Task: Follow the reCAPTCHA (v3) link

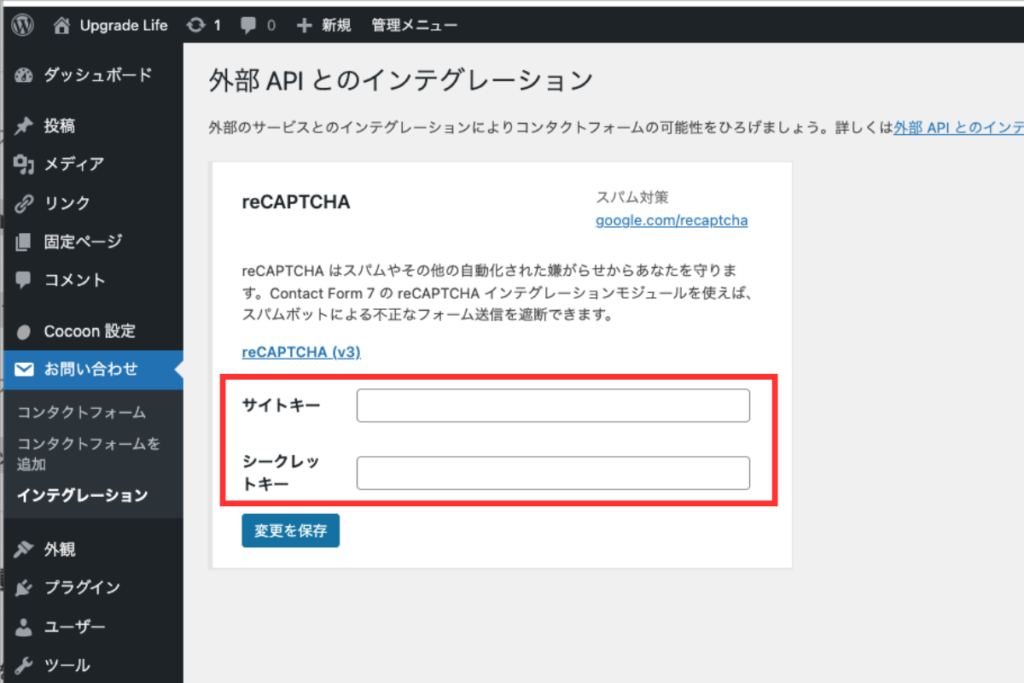Action: coord(301,352)
